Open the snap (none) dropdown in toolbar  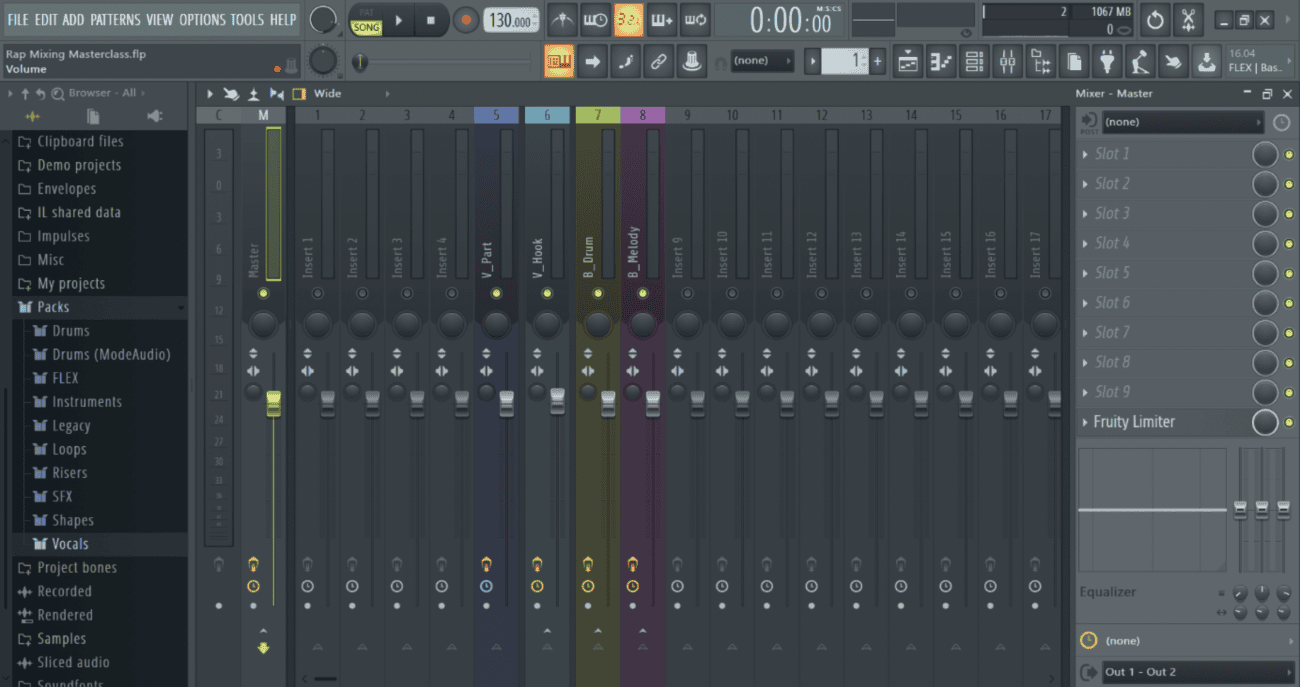(762, 61)
